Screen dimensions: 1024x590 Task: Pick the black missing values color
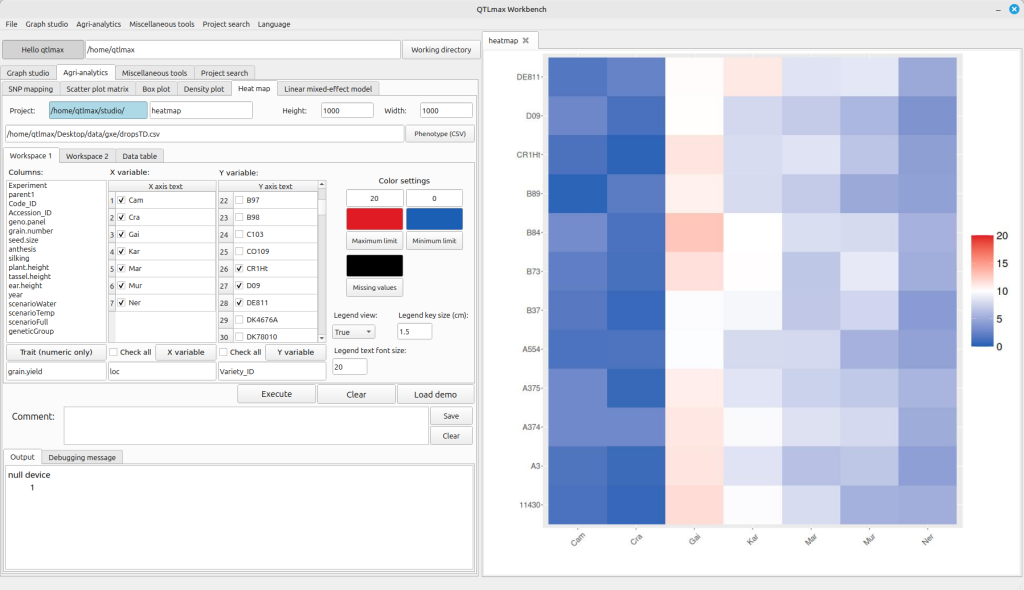click(375, 265)
